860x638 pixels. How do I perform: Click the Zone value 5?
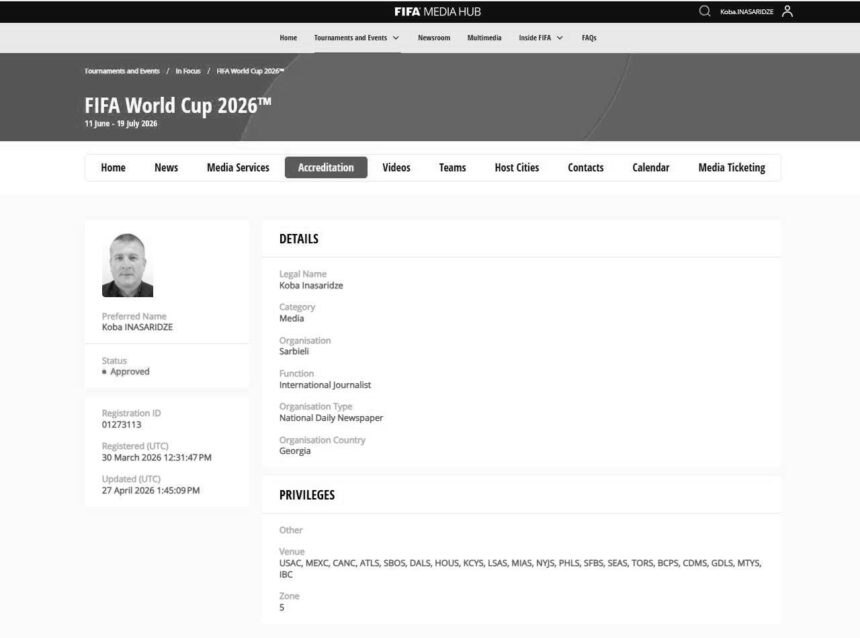click(282, 607)
